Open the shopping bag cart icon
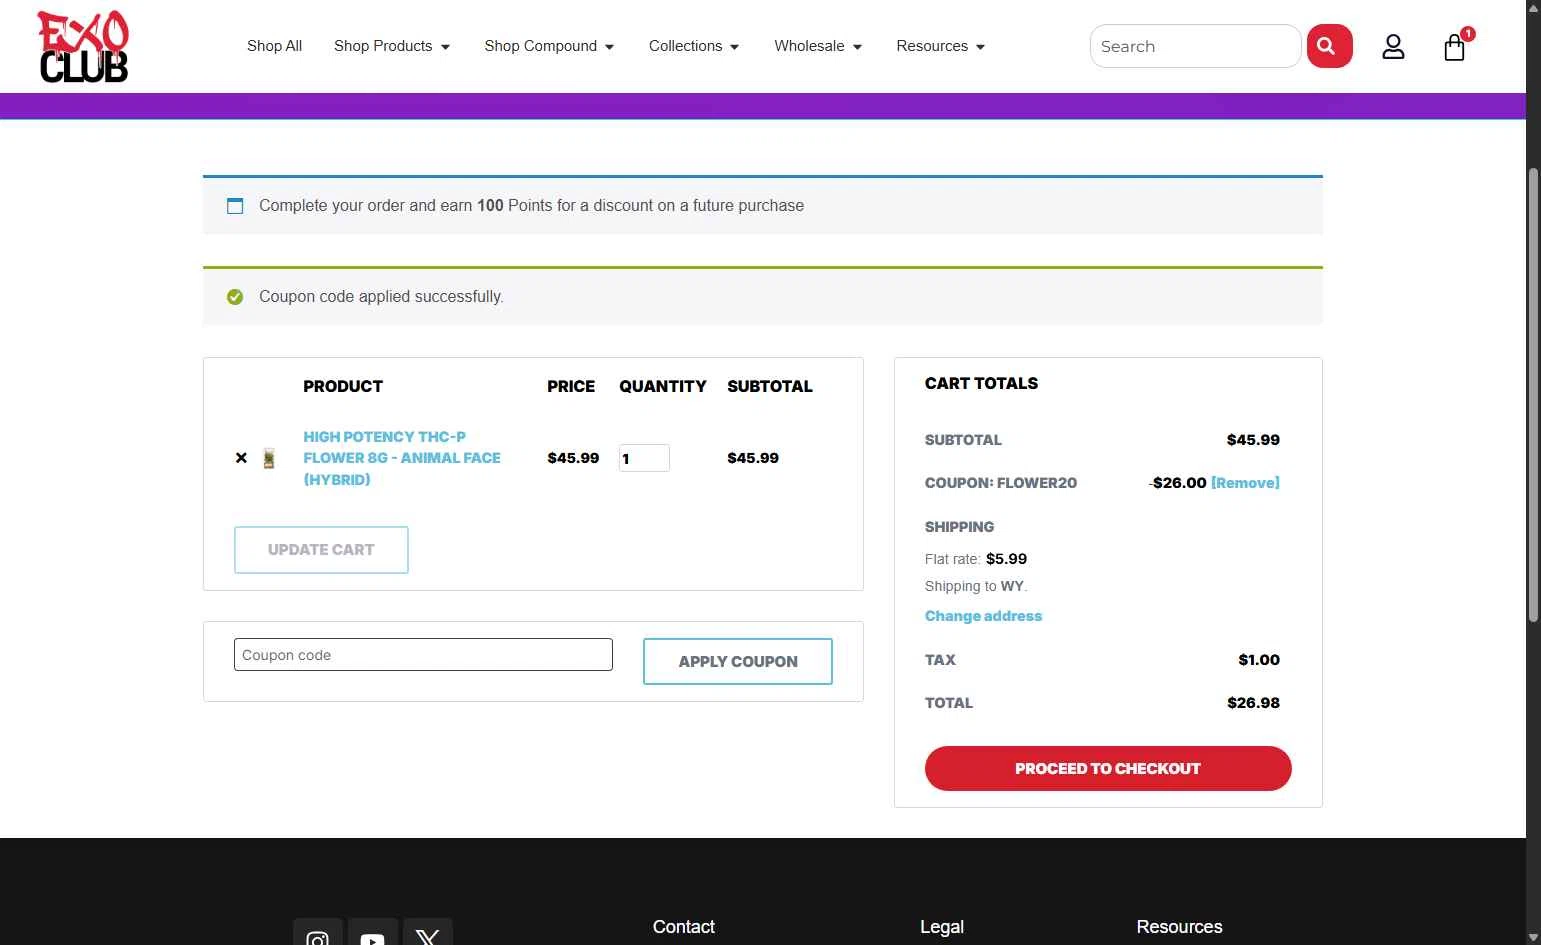Image resolution: width=1541 pixels, height=945 pixels. pos(1454,48)
